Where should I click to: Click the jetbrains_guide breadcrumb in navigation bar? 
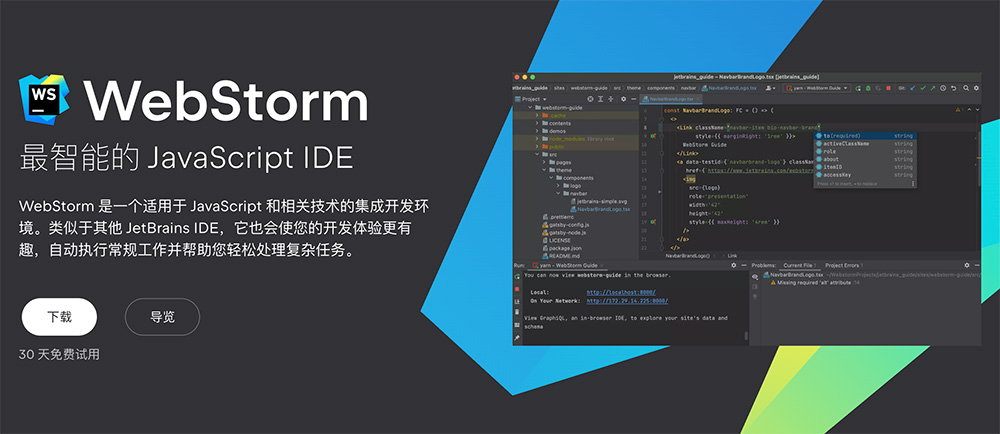(x=530, y=88)
